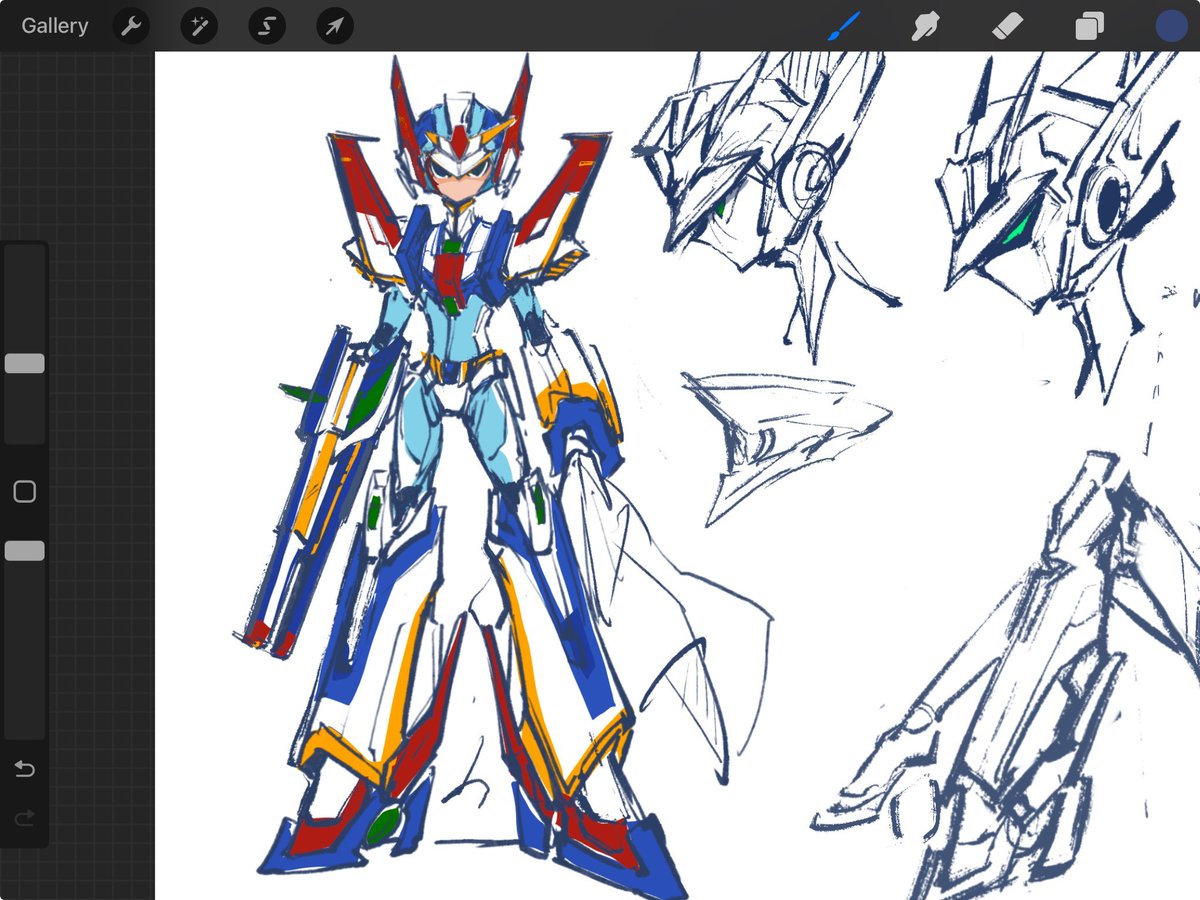Select the Eraser tool
This screenshot has height=900, width=1200.
tap(1007, 26)
